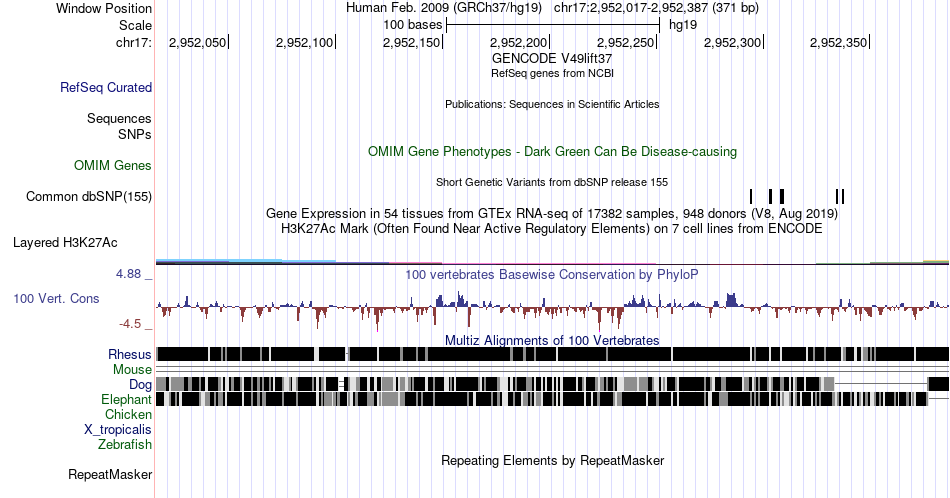950x498 pixels.
Task: Click the 2,952,250 ruler position
Action: (x=625, y=42)
